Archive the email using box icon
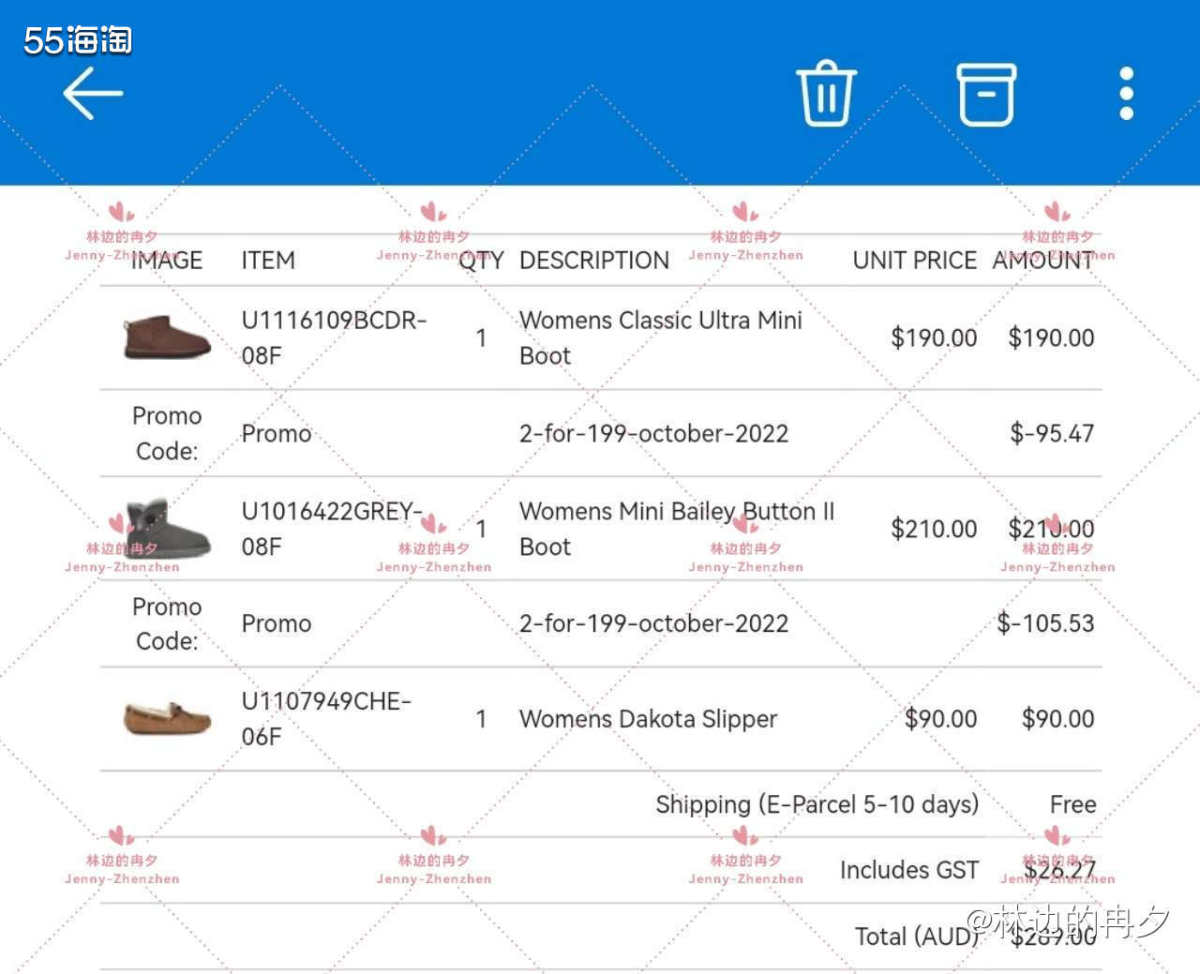 986,94
